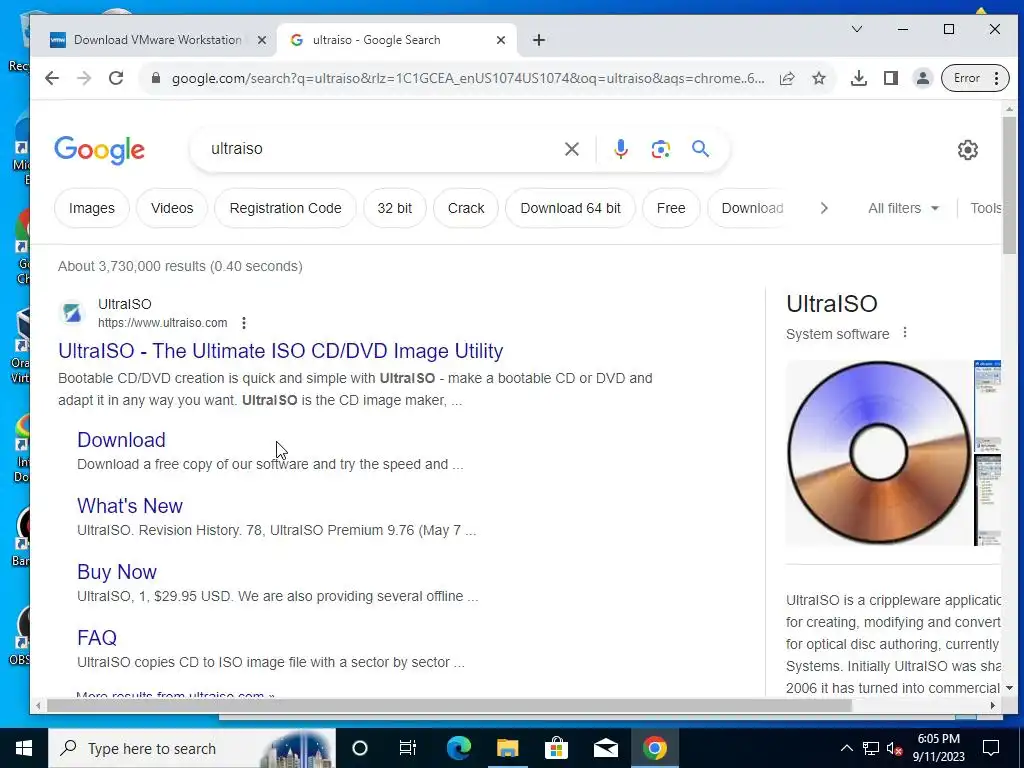The width and height of the screenshot is (1024, 768).
Task: Expand the All filters dropdown
Action: click(903, 208)
